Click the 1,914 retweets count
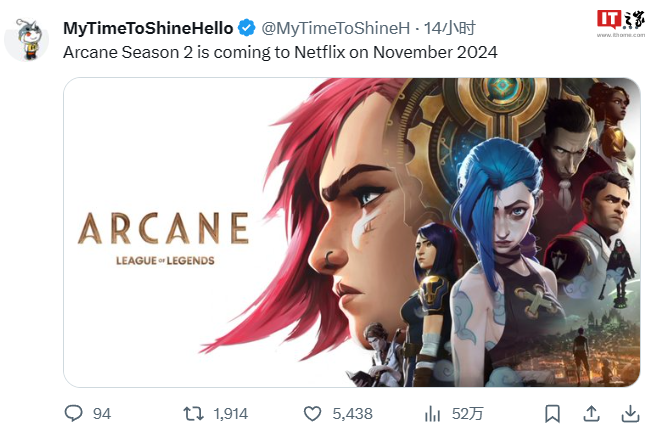The width and height of the screenshot is (655, 430). pos(230,413)
